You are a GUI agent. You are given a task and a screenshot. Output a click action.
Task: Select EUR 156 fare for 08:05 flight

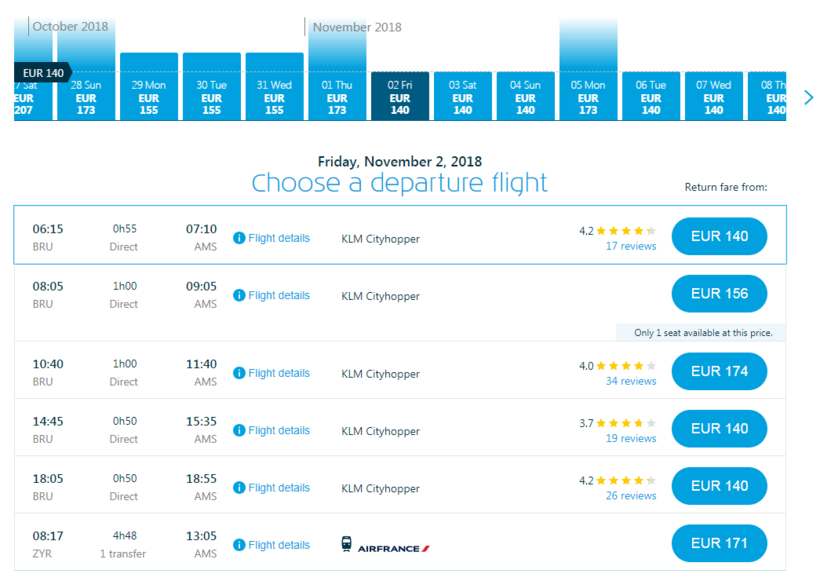(x=719, y=294)
